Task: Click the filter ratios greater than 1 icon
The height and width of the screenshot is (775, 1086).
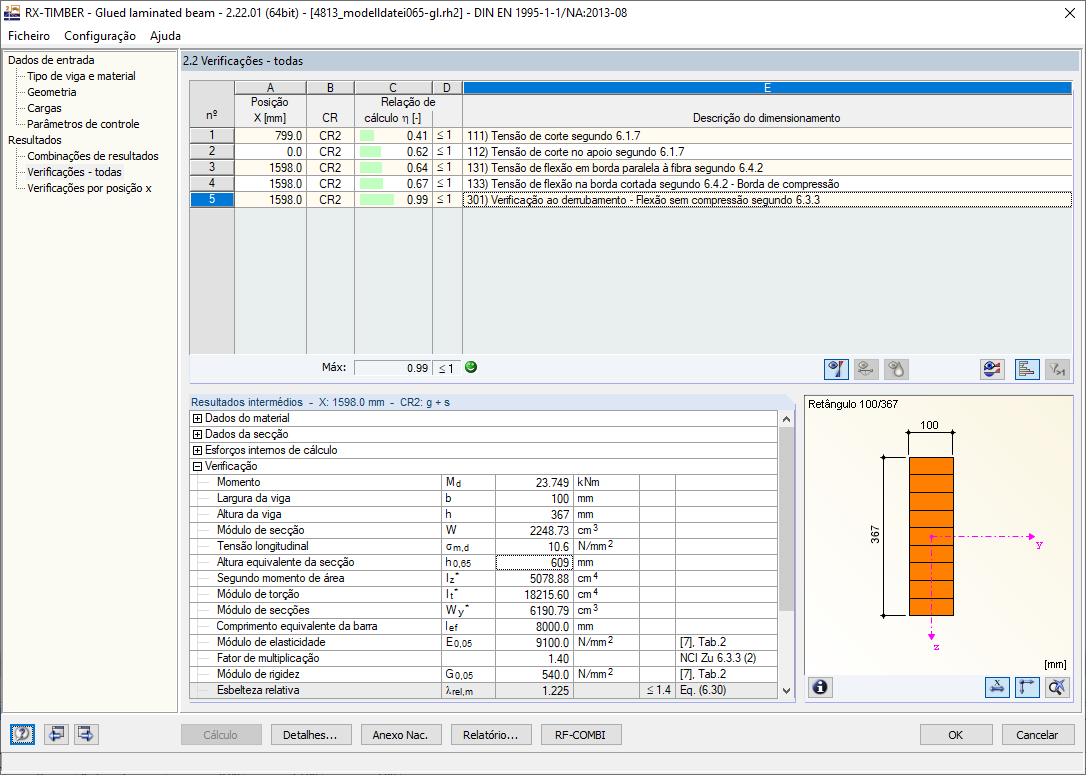Action: coord(1057,369)
